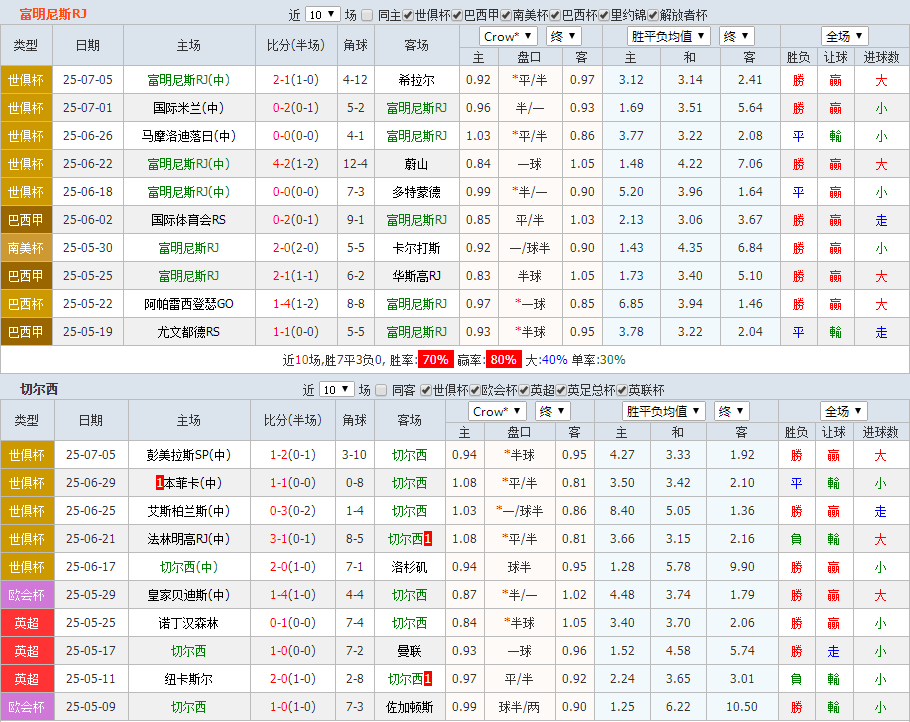Viewport: 910px width, 722px height.
Task: Click the 南美杯 badge on the 25-05-30 row
Action: point(26,248)
